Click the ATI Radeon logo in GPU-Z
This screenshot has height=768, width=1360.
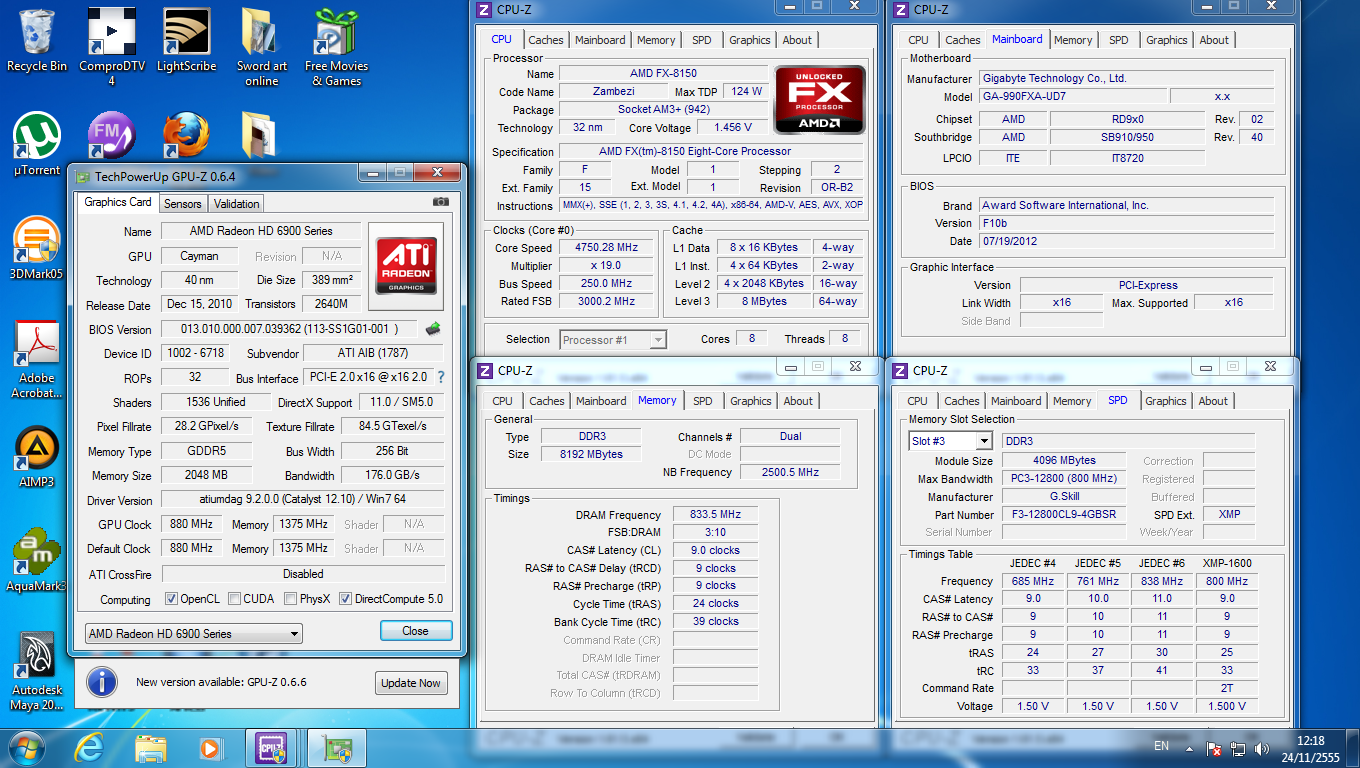(406, 265)
